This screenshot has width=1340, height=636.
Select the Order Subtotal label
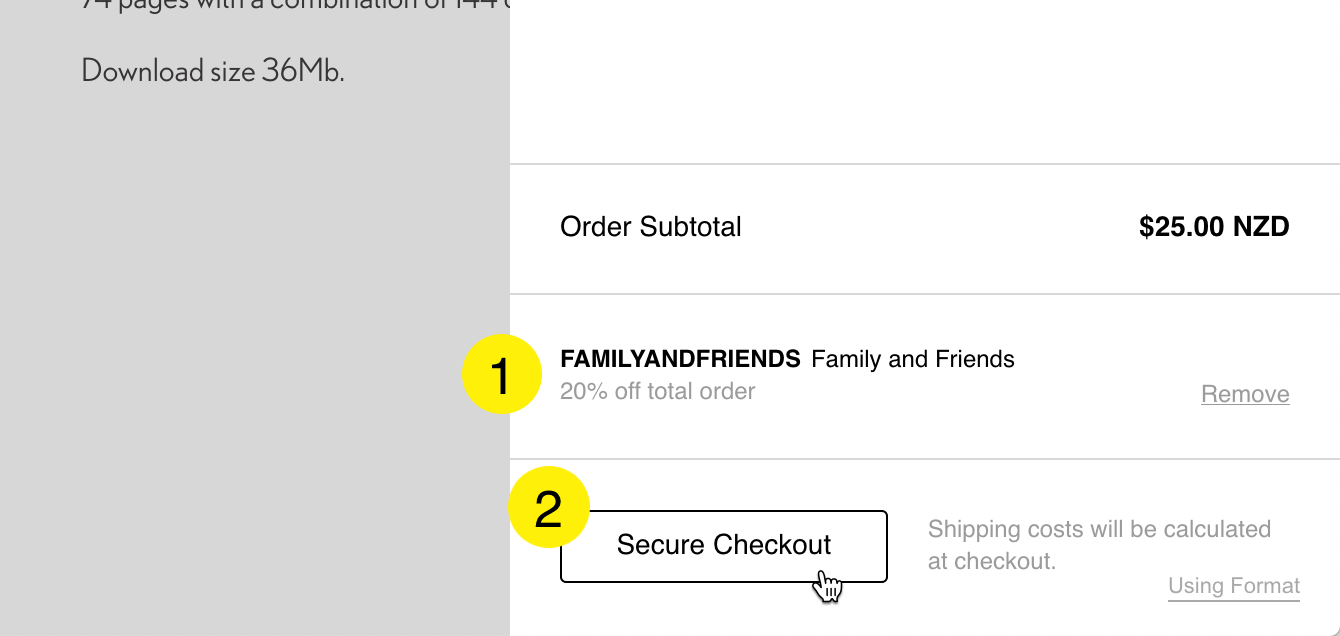651,227
